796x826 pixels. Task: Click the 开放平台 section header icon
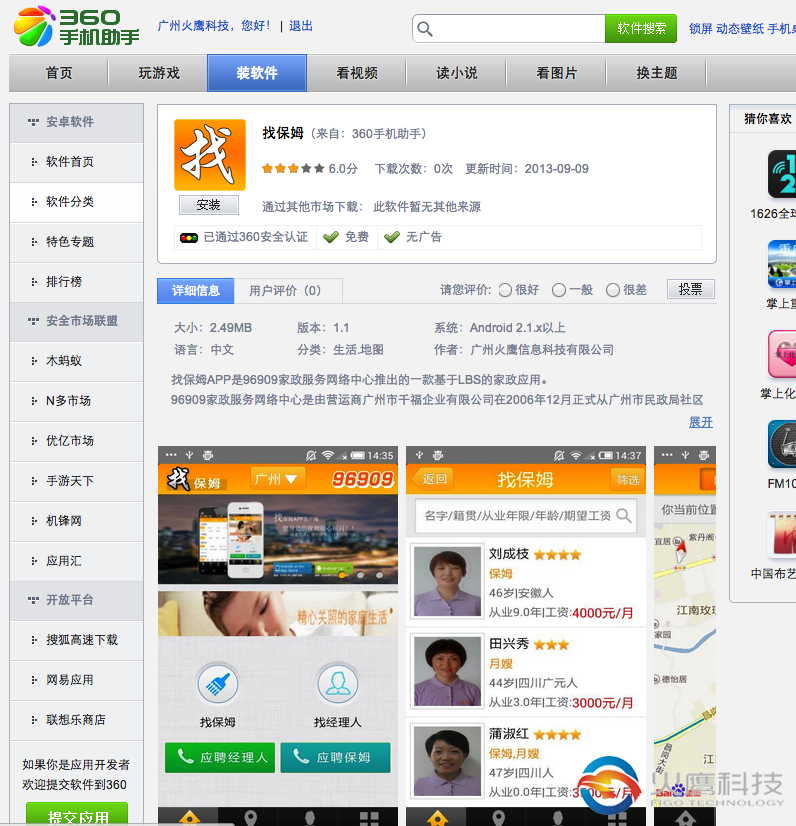[x=33, y=600]
